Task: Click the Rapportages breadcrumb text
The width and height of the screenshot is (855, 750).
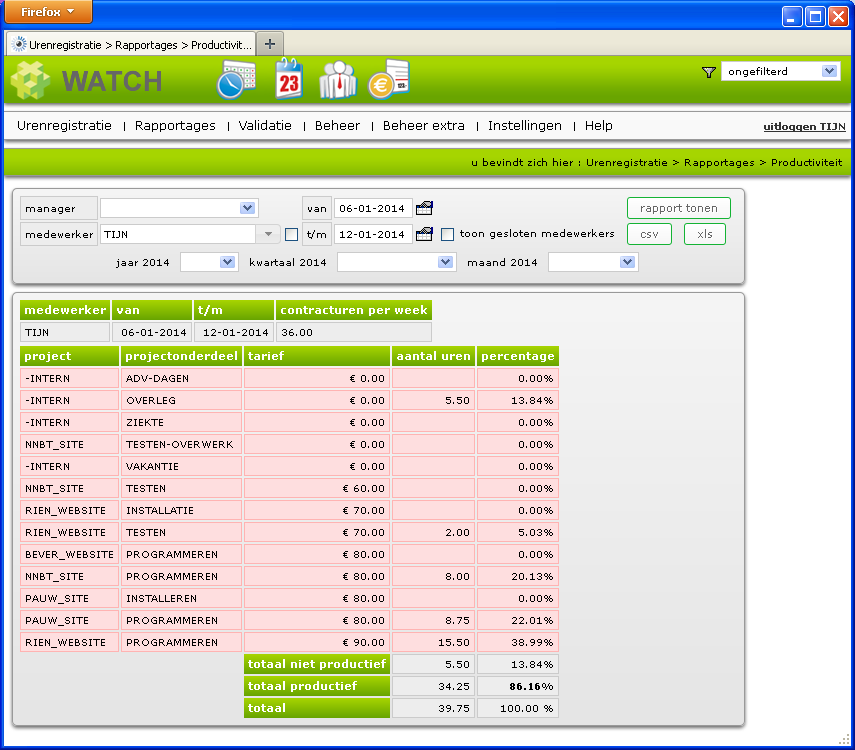Action: coord(719,163)
